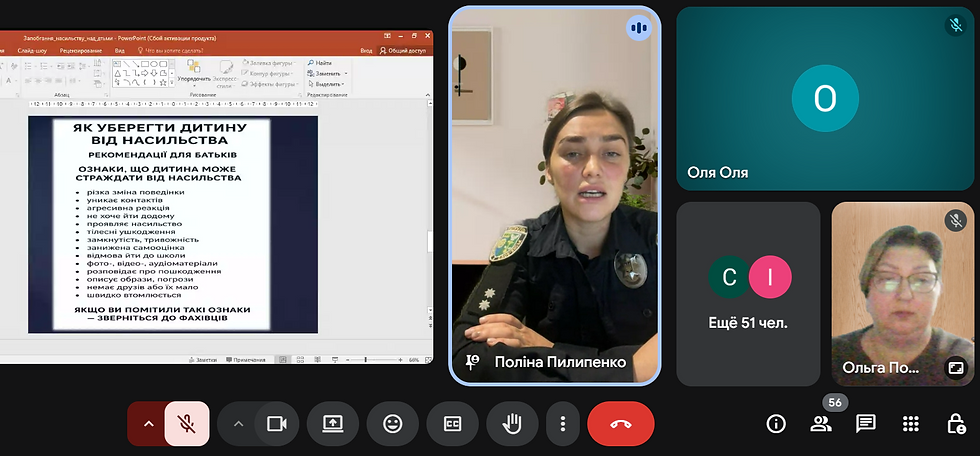Click the Общий доступ share button
Screen dimensions: 980x456
tap(402, 51)
